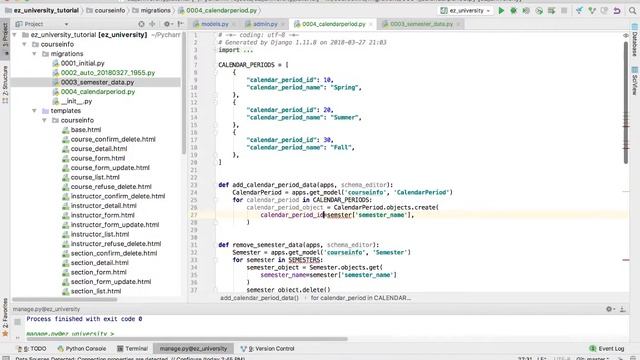Stop the running process with the square icon
Screen dimensions: 640x360
click(x=564, y=11)
